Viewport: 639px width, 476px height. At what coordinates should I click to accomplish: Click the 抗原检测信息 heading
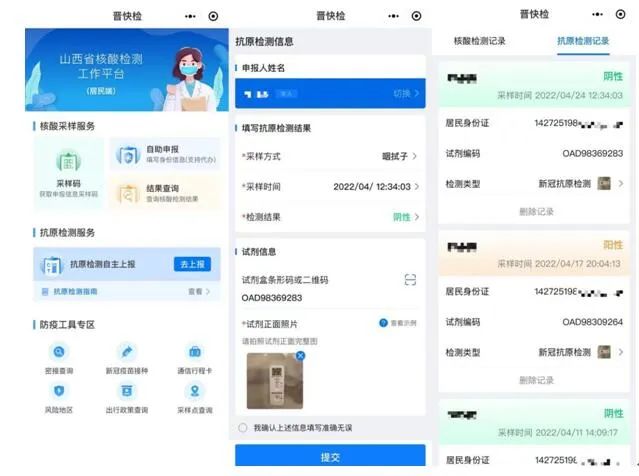click(x=264, y=41)
